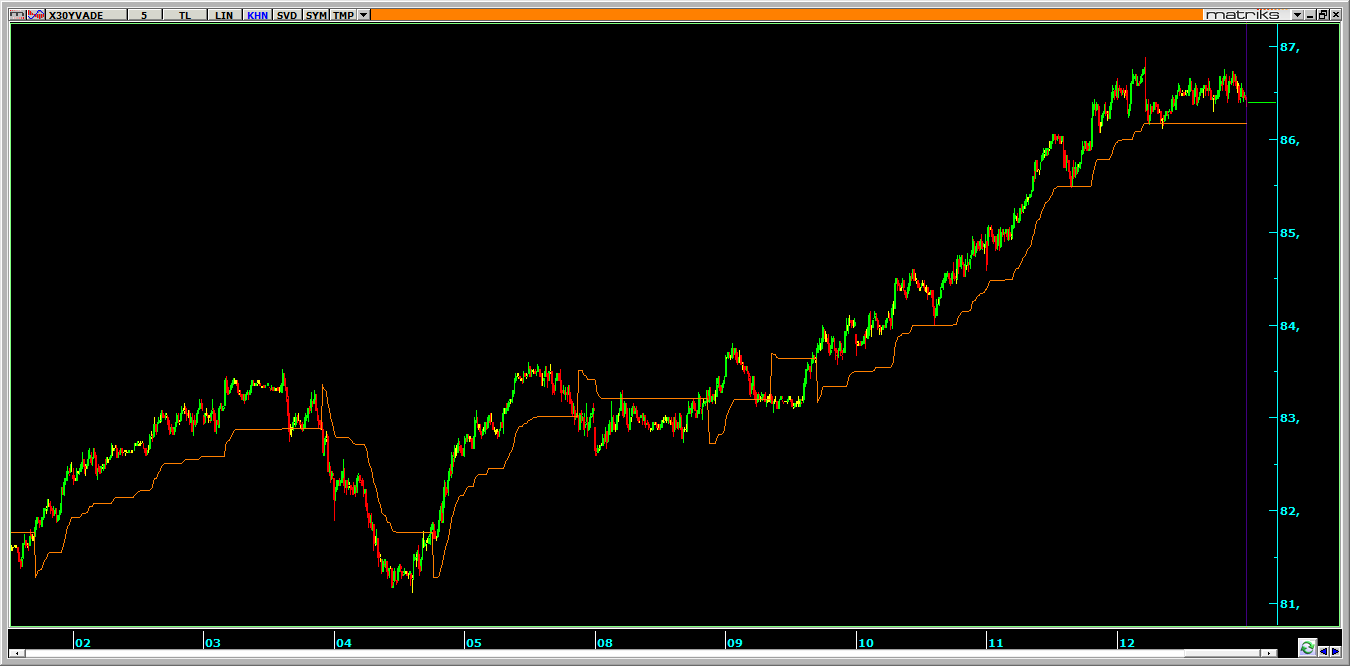Image resolution: width=1350 pixels, height=666 pixels.
Task: Click the 02 date marker on time axis
Action: click(x=82, y=643)
